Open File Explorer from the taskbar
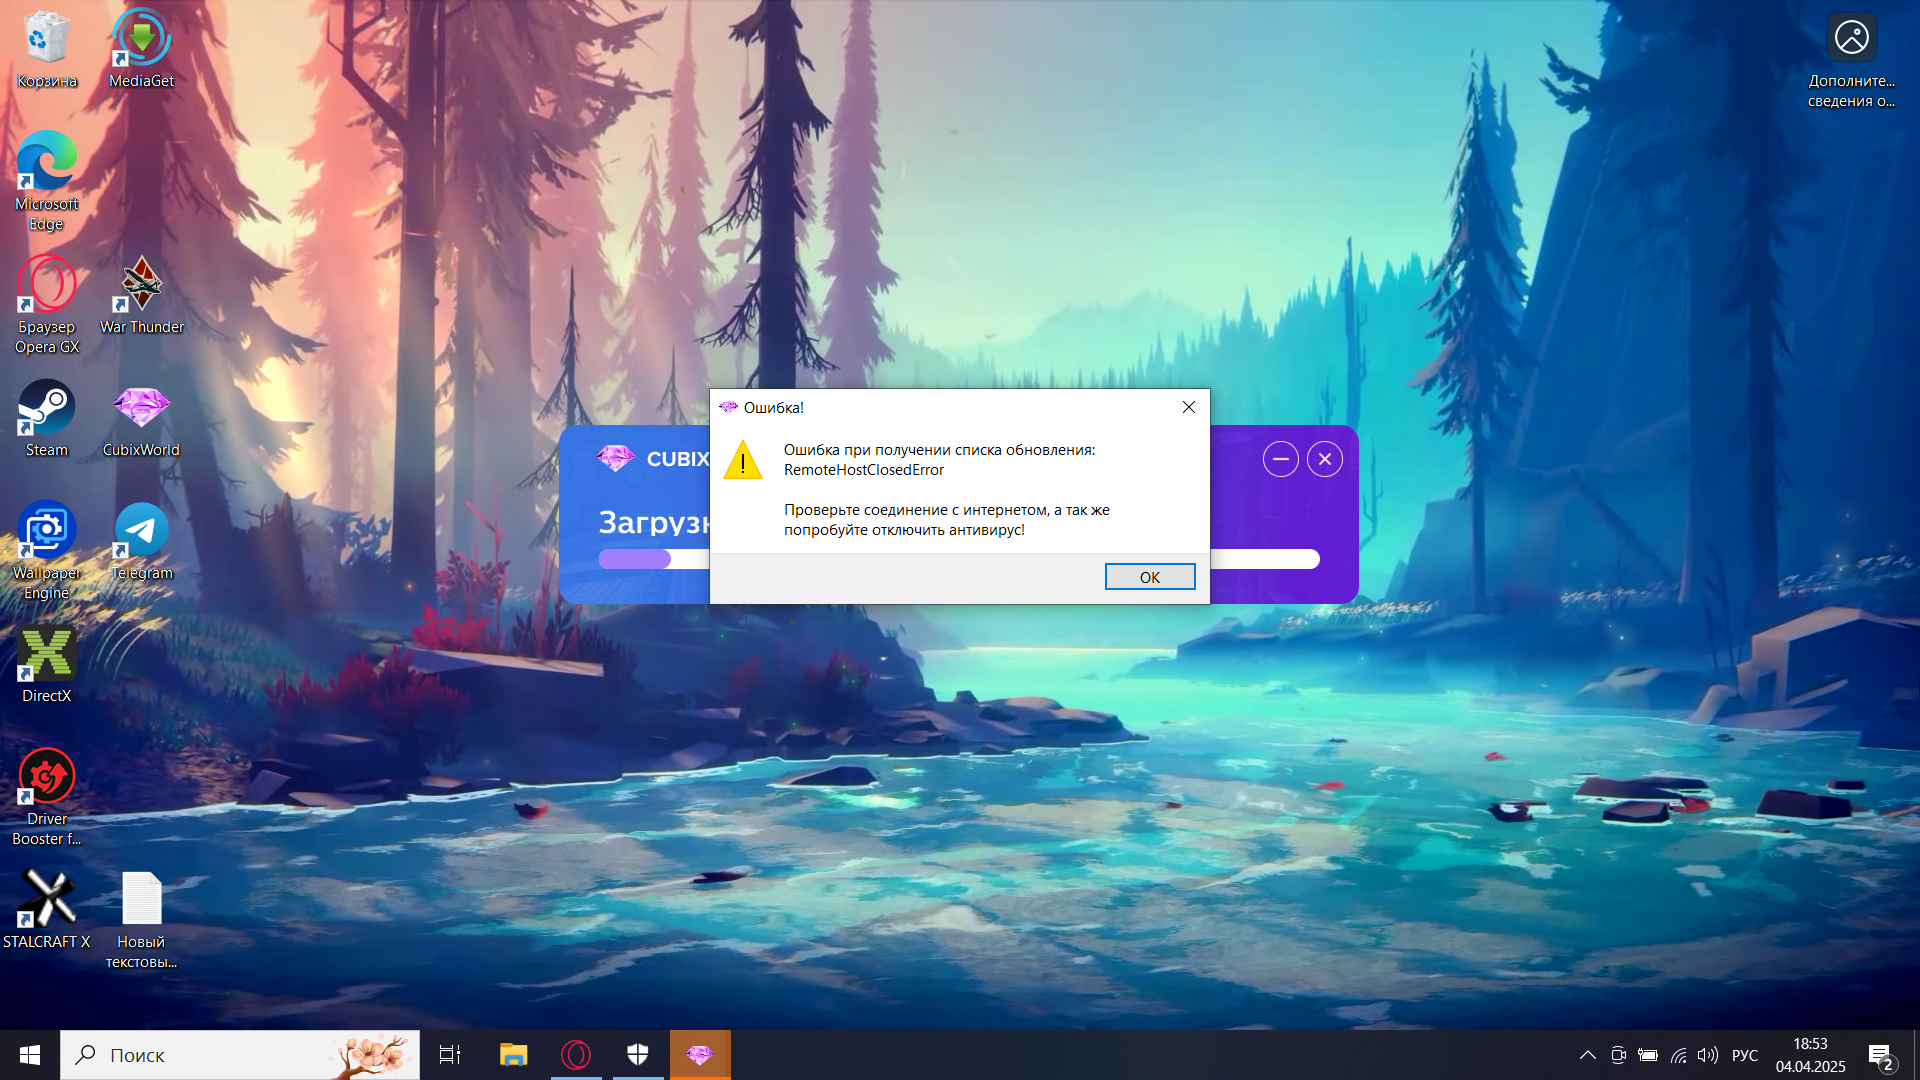 pos(513,1055)
